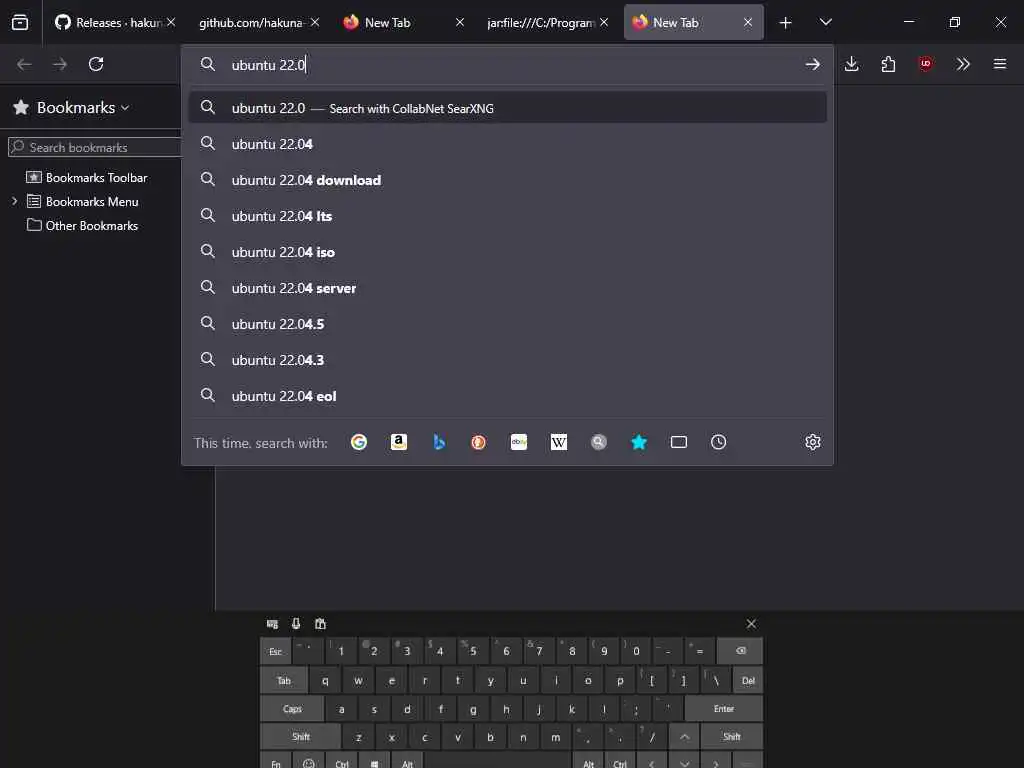This screenshot has width=1024, height=768.
Task: Search in bookmarks via star icon
Action: click(639, 442)
